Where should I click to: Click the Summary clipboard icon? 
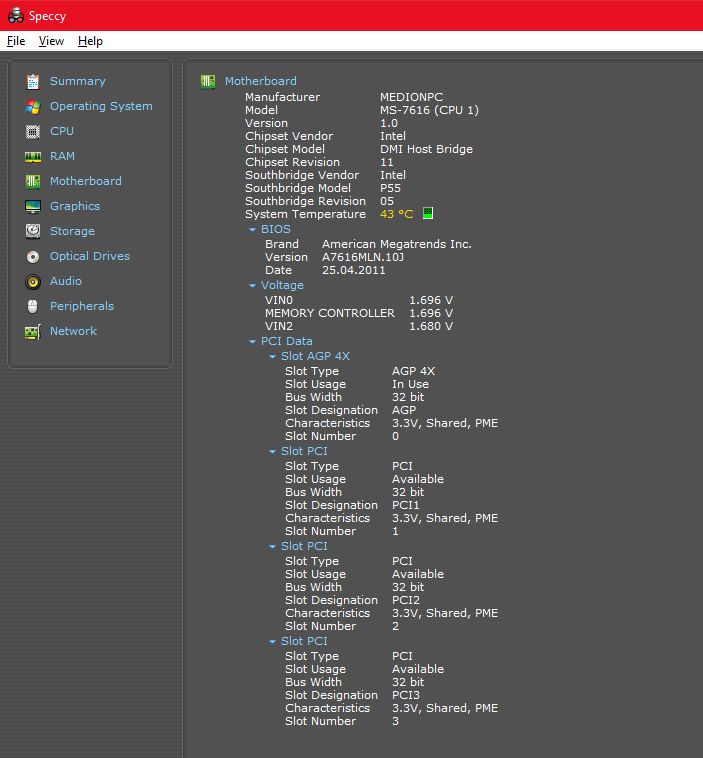[33, 81]
